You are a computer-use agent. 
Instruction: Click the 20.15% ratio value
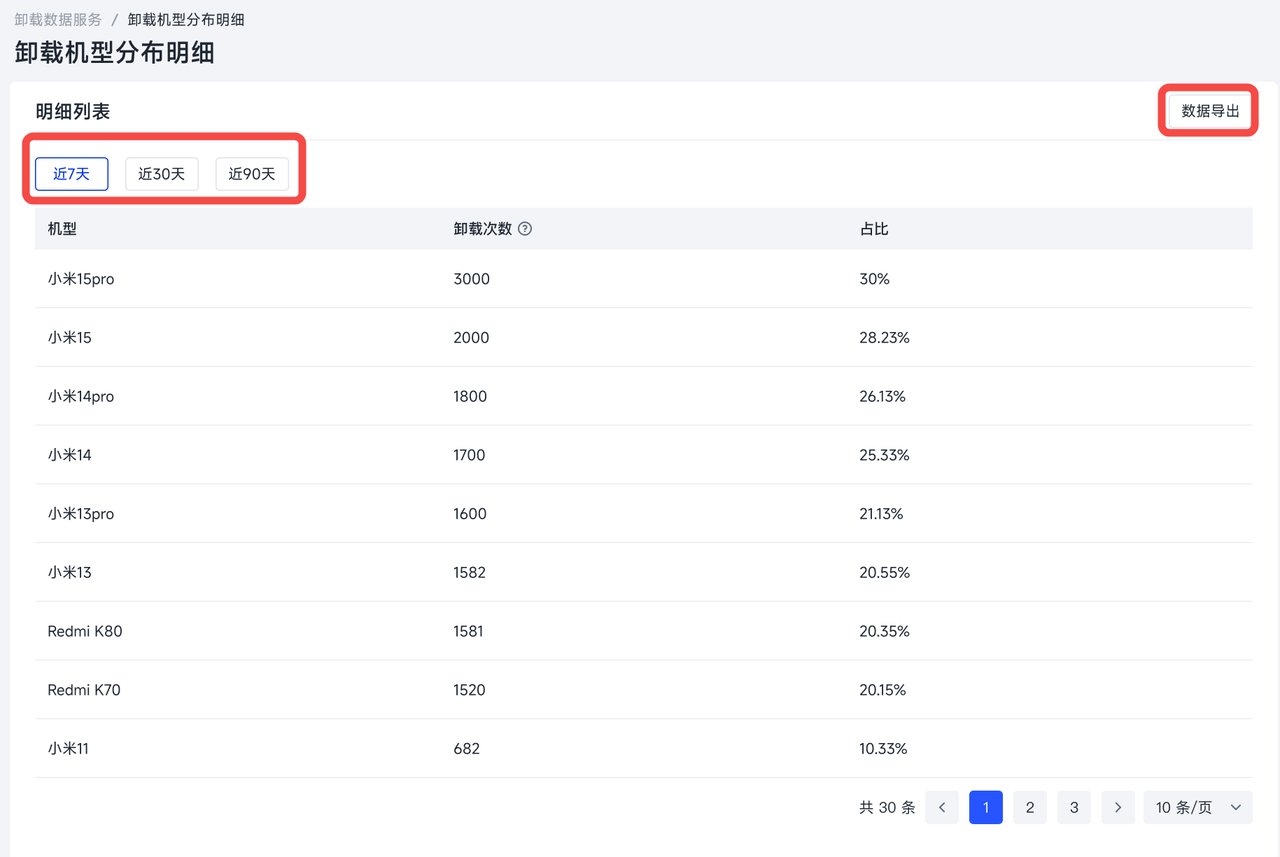tap(883, 690)
